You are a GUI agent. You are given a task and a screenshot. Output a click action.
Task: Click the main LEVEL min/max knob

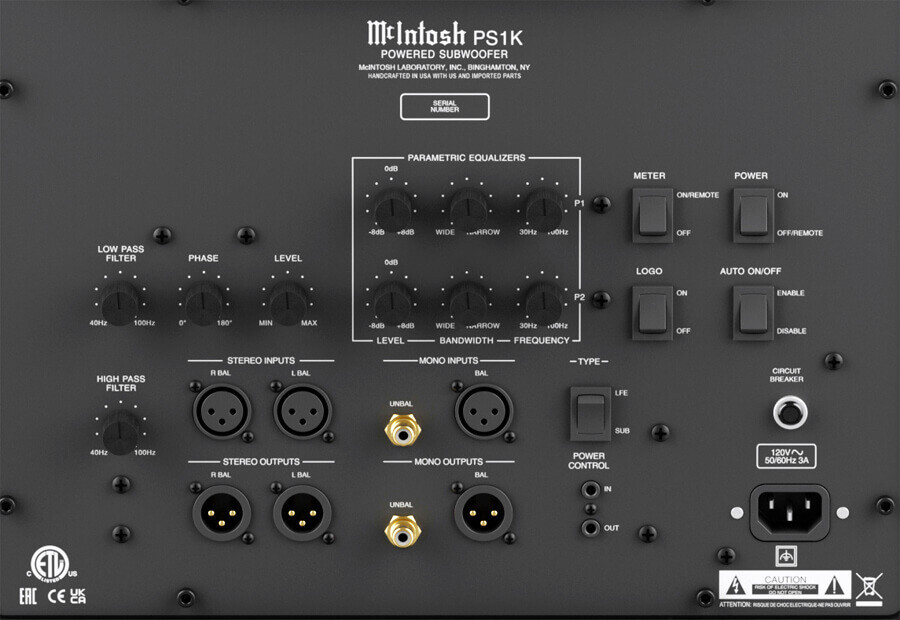click(x=288, y=303)
